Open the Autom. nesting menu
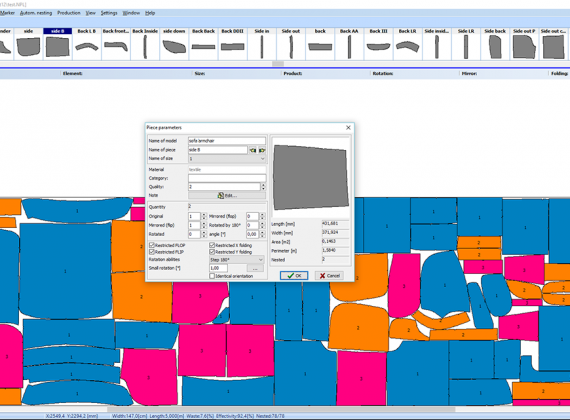This screenshot has height=420, width=570. pos(36,13)
